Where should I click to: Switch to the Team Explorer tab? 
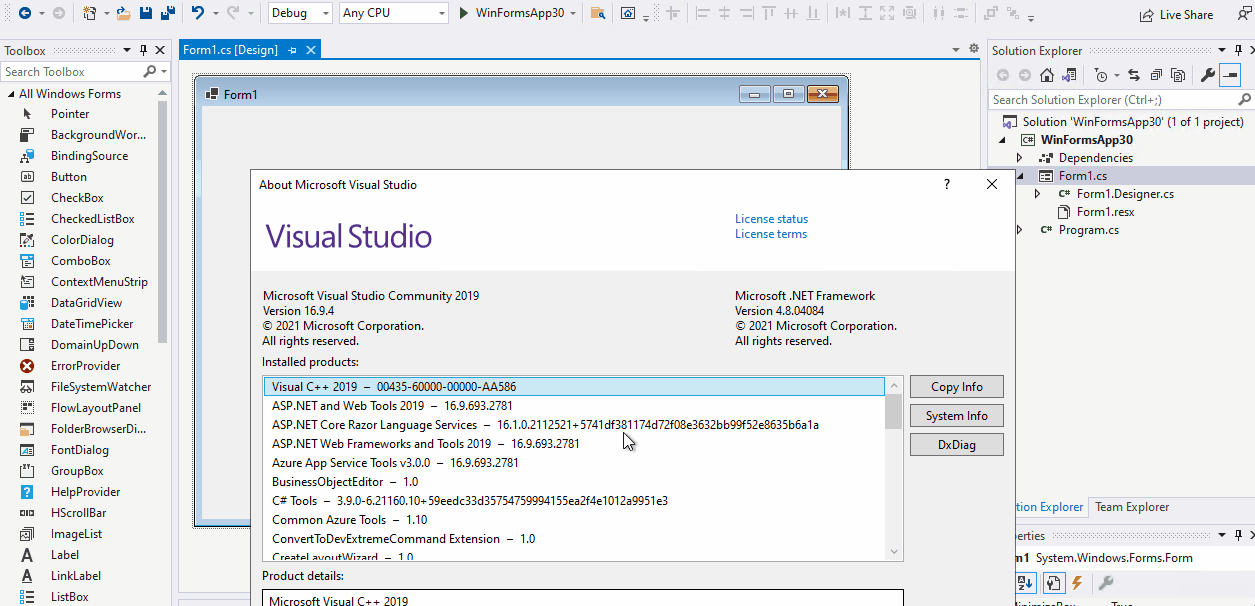tap(1131, 507)
